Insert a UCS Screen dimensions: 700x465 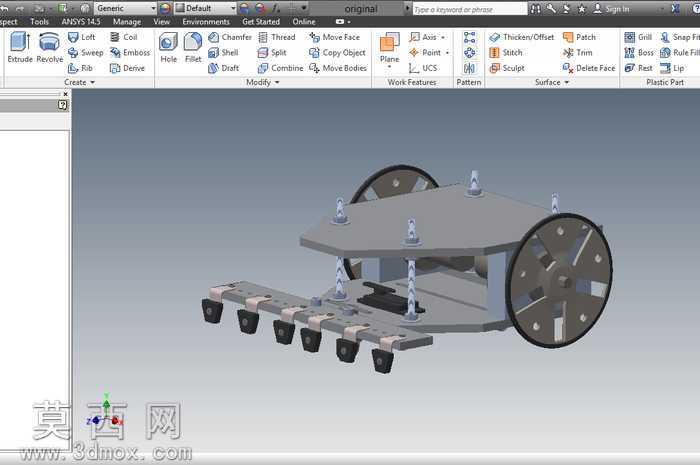(423, 68)
